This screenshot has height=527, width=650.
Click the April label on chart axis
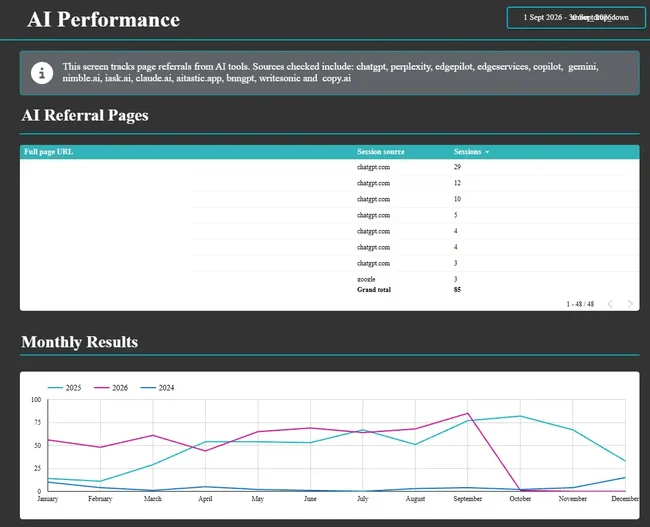tap(205, 499)
